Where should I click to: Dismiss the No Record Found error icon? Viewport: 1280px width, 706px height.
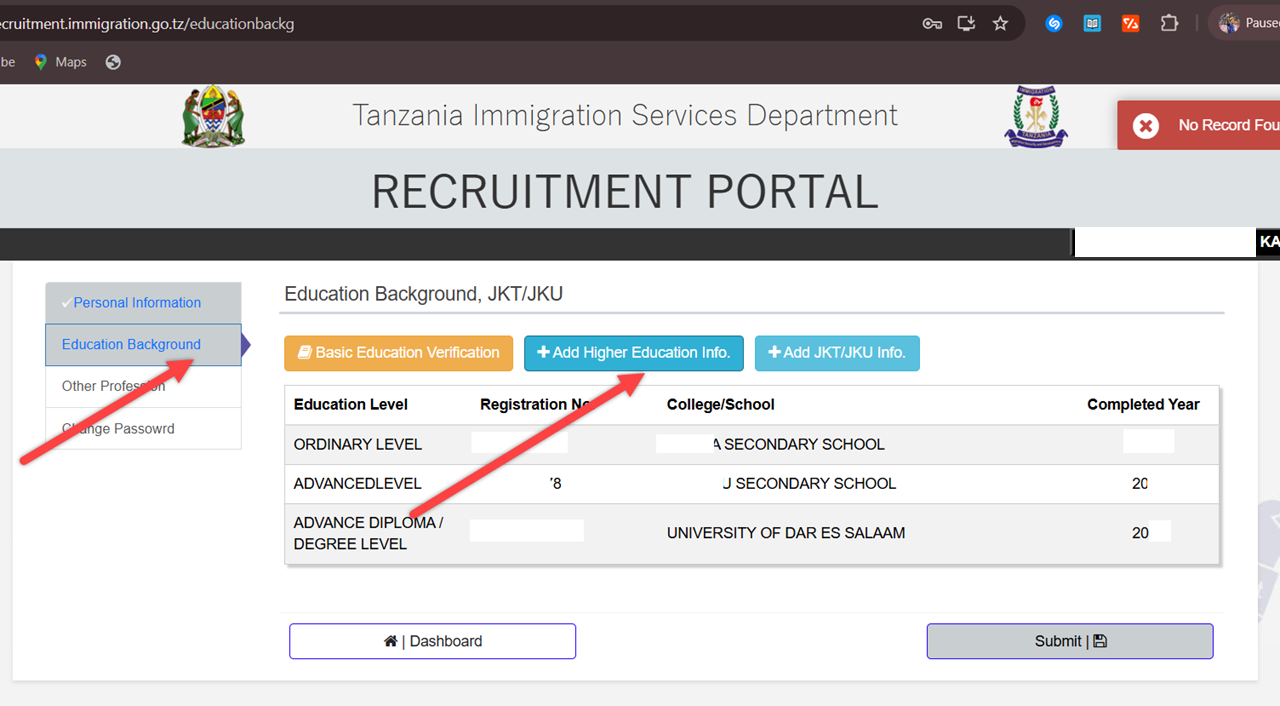(1146, 125)
